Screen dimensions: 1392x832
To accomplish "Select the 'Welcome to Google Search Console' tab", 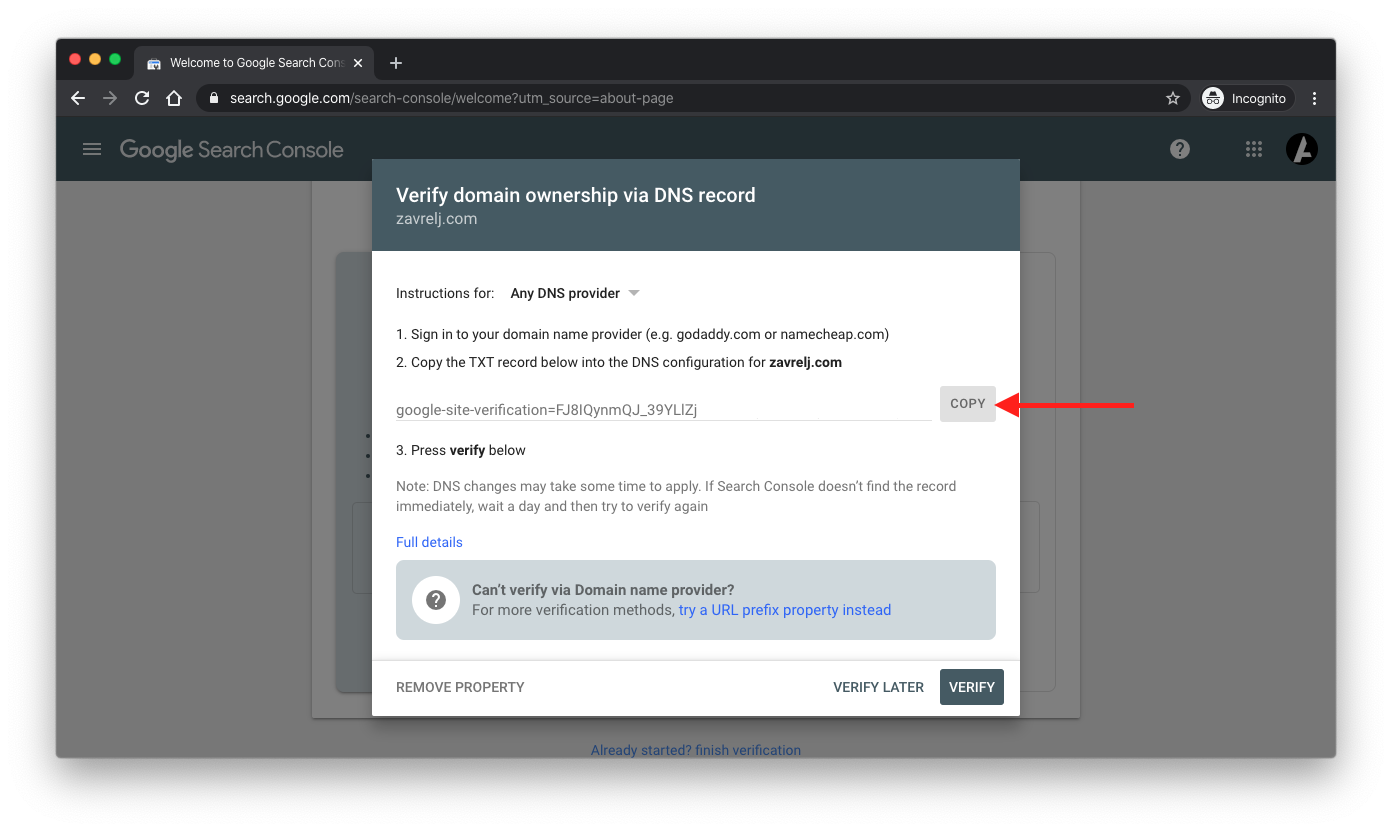I will [x=254, y=63].
